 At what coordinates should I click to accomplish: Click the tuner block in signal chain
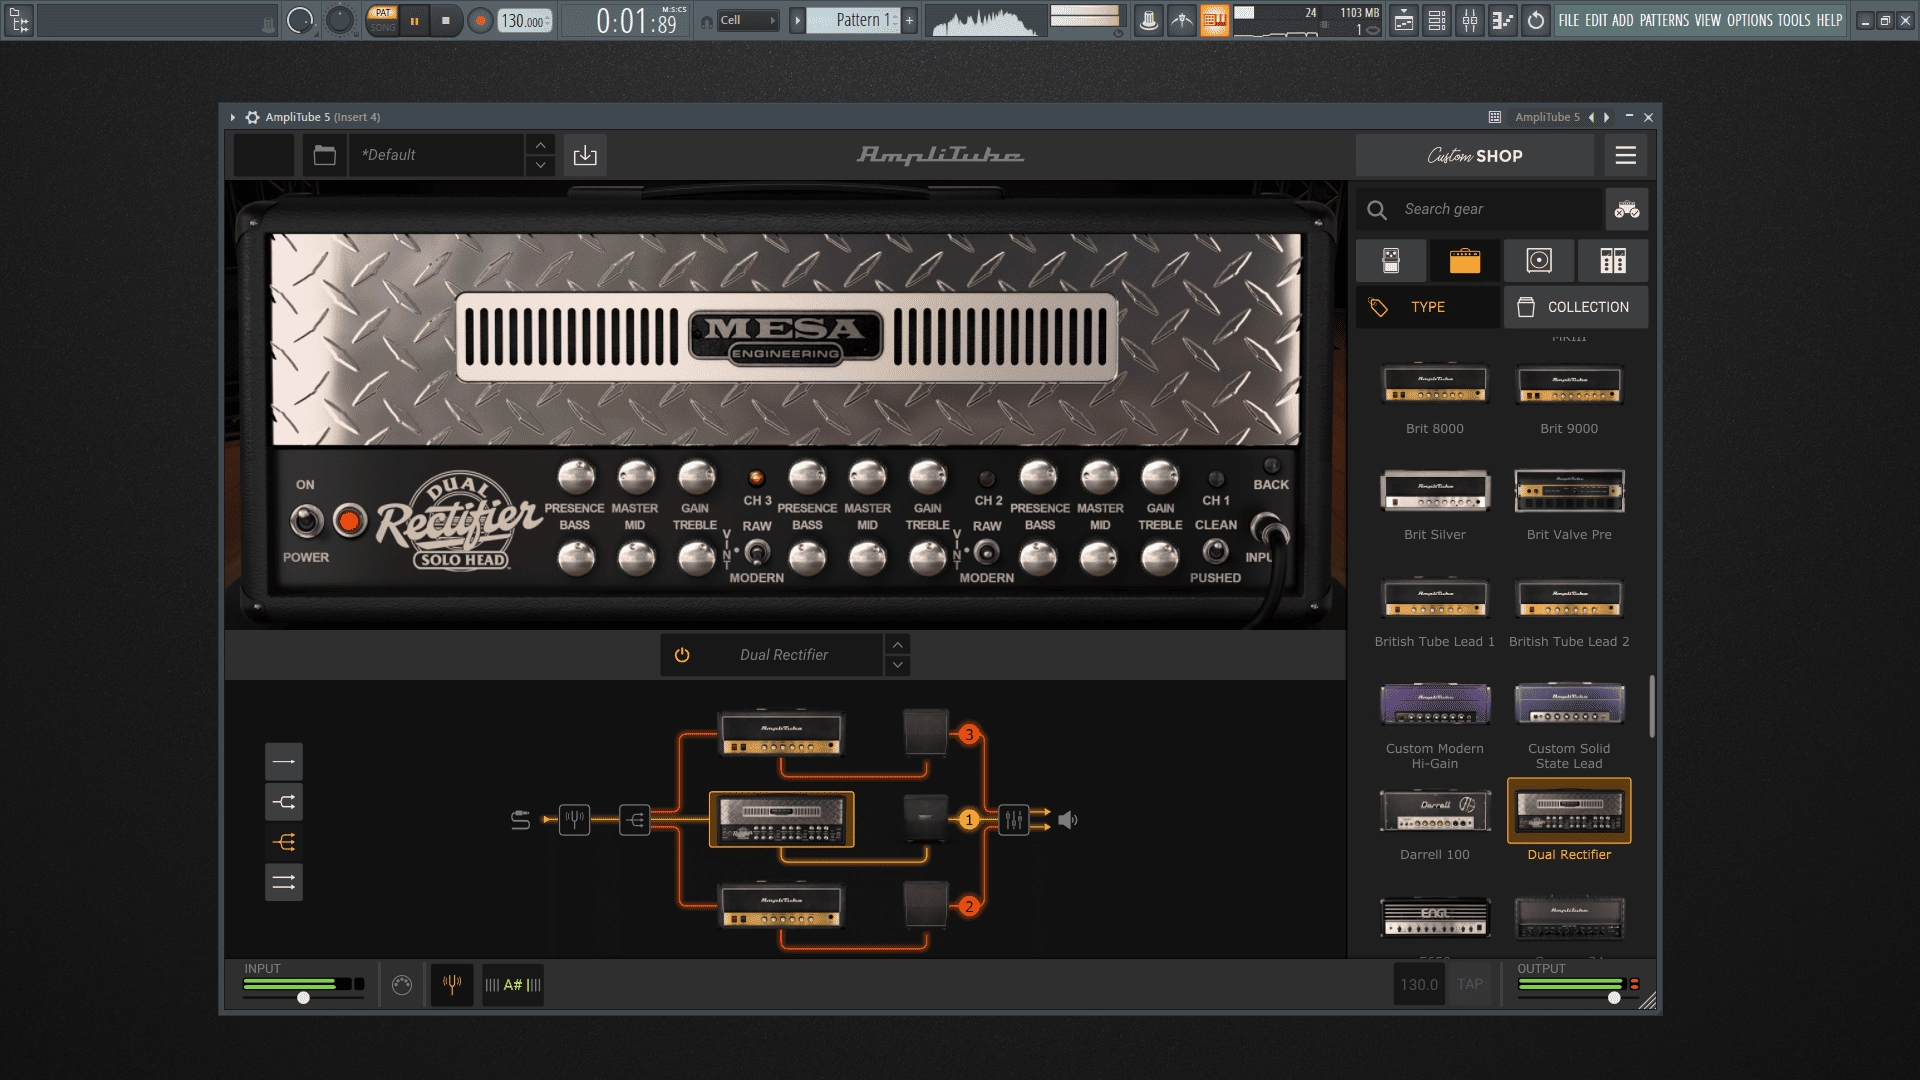(574, 820)
